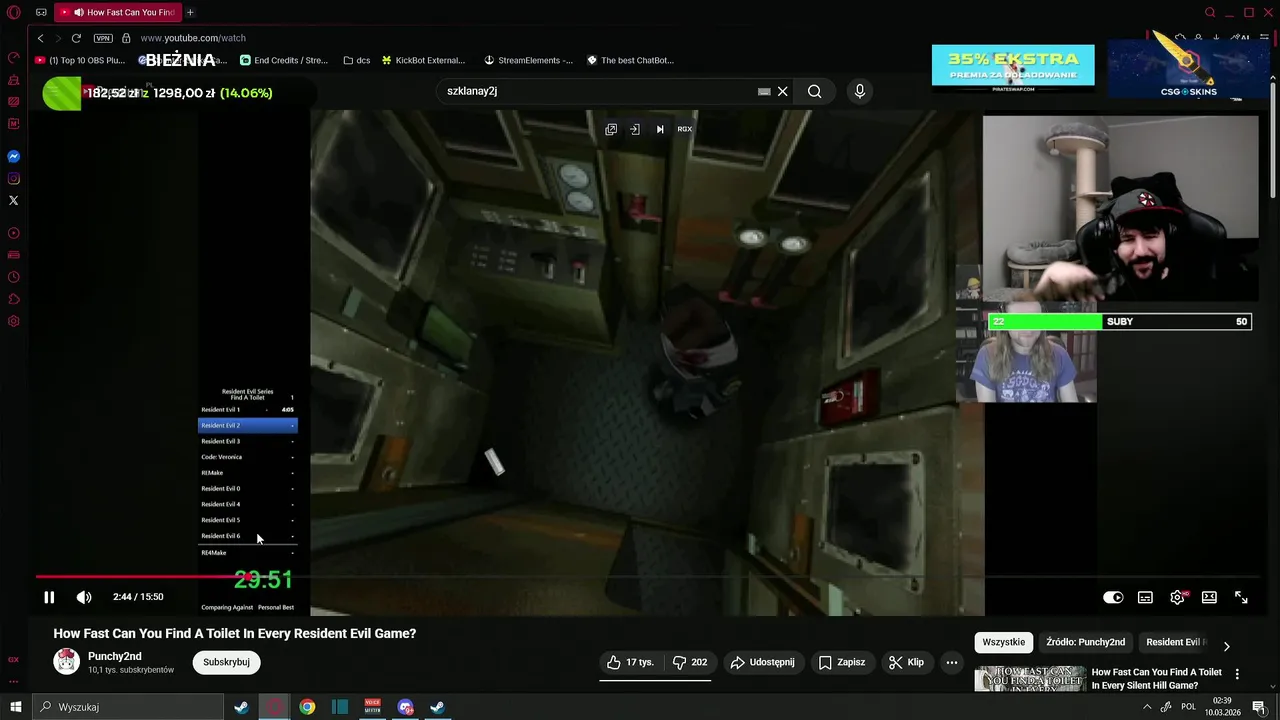Open video player settings gear
The image size is (1280, 720).
(x=1177, y=597)
